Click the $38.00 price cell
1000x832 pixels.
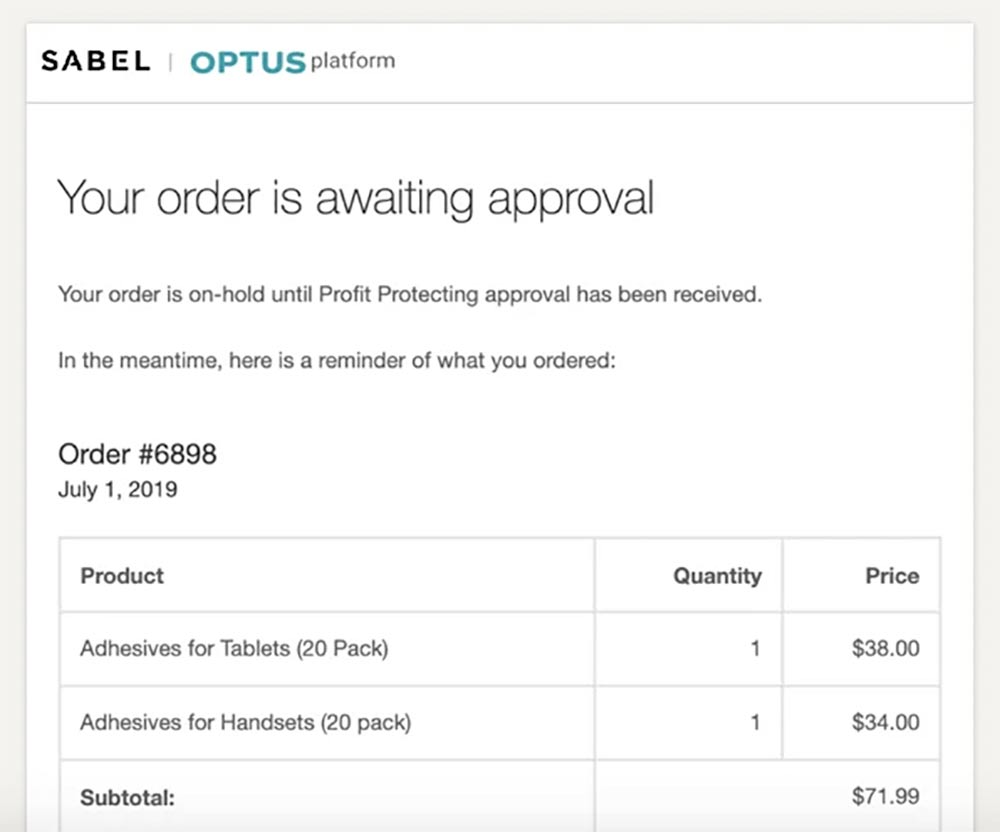coord(885,648)
